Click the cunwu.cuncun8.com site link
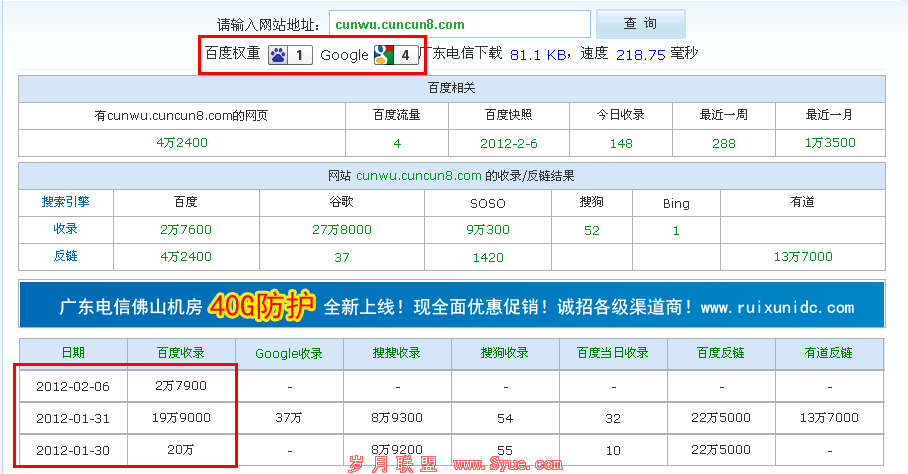 pos(419,176)
